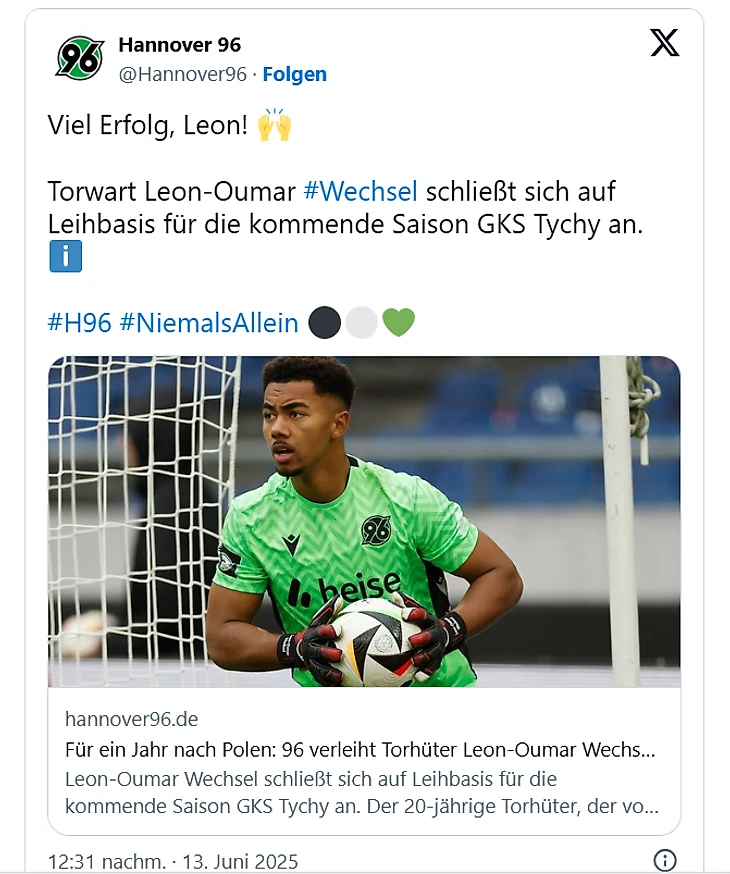Image resolution: width=730 pixels, height=874 pixels.
Task: Click the white circle emoji
Action: coord(361,323)
